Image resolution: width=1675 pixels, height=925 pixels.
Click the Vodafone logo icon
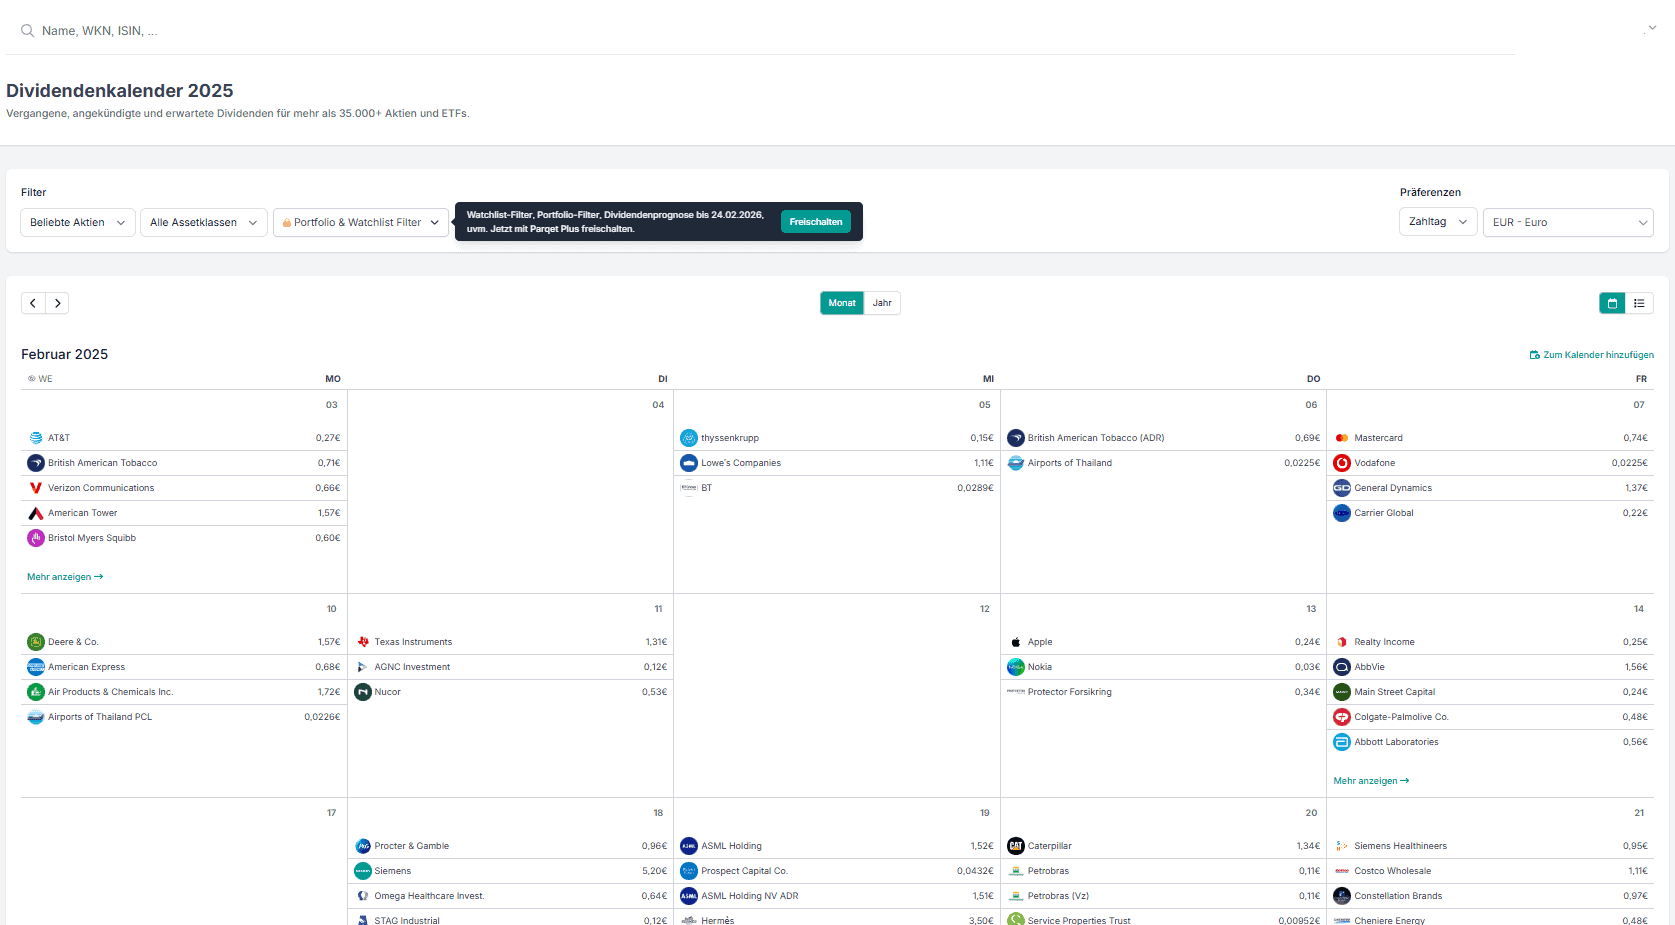[x=1342, y=463]
